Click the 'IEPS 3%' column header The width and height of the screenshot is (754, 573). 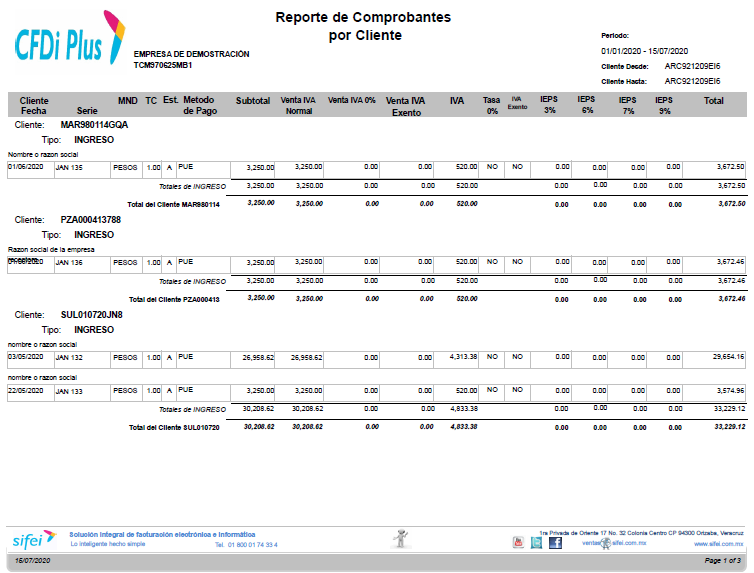(x=549, y=104)
